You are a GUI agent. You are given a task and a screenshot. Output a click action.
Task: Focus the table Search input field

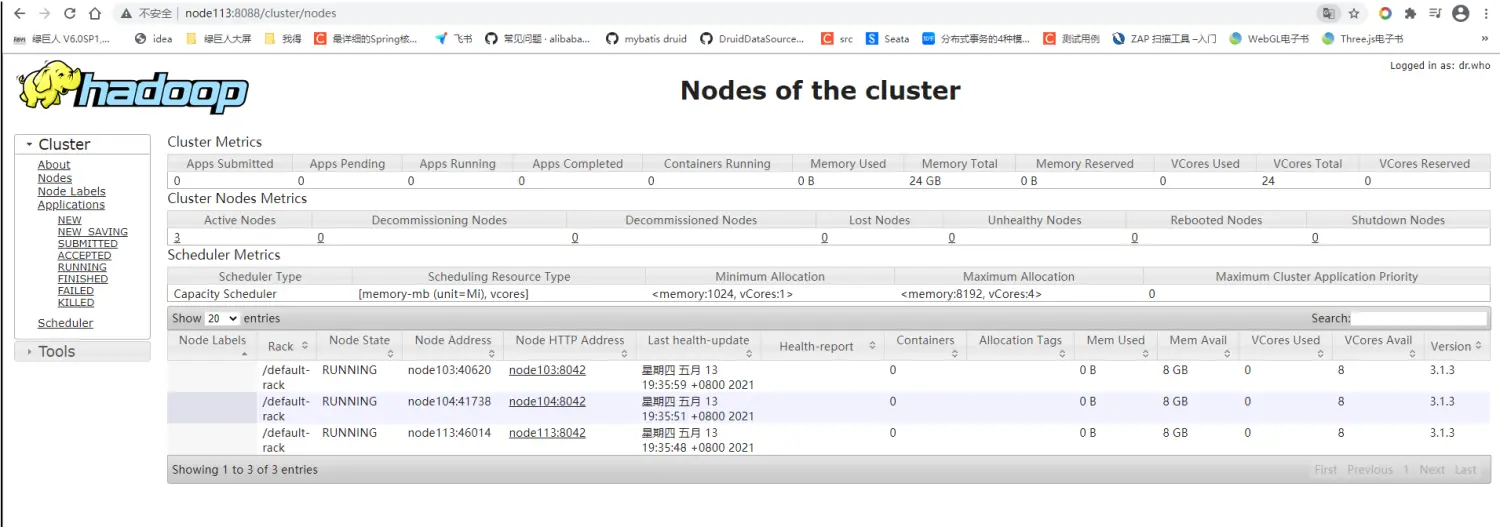[x=1419, y=318]
